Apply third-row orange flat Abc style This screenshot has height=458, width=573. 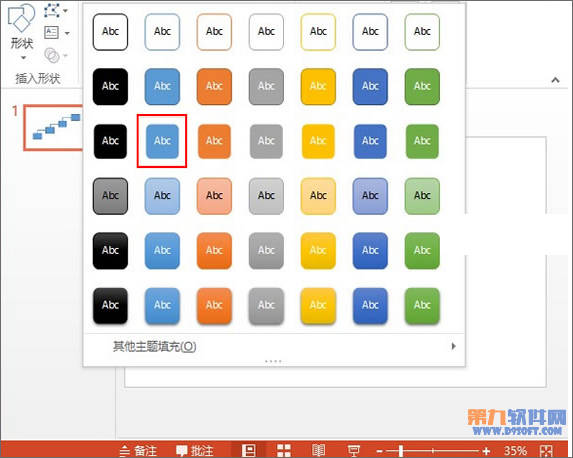click(214, 141)
